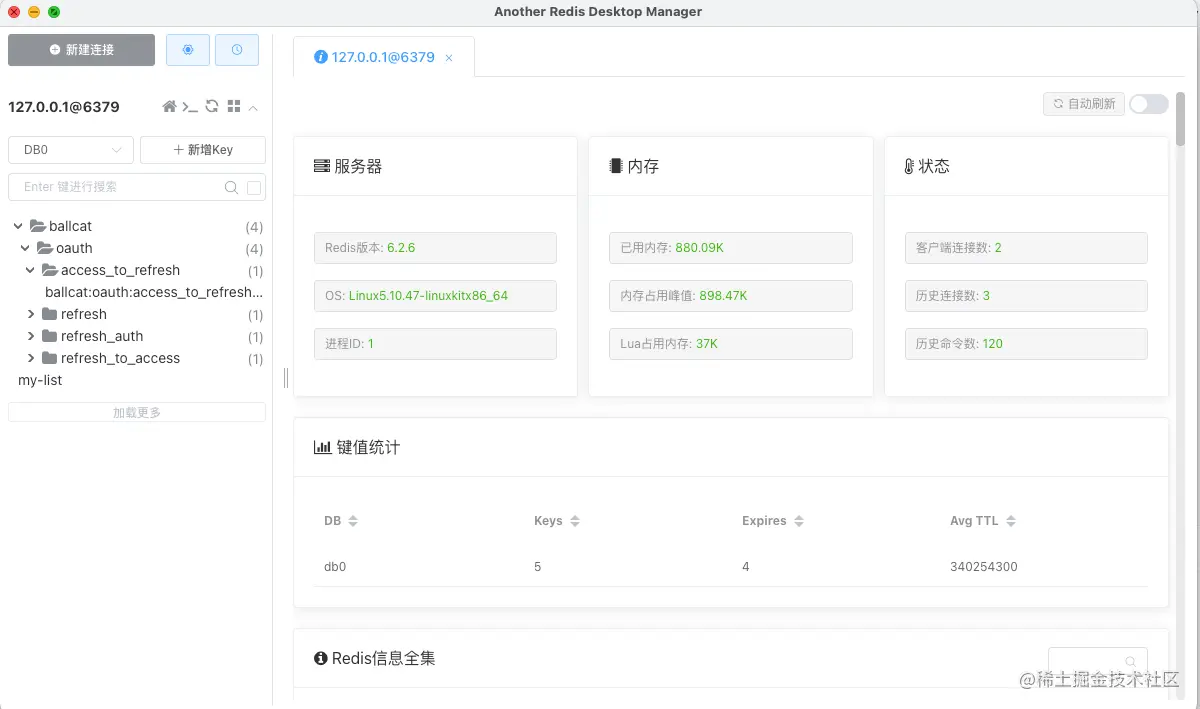Click the Lua占用内存: 37K tag
The width and height of the screenshot is (1200, 709).
point(731,344)
